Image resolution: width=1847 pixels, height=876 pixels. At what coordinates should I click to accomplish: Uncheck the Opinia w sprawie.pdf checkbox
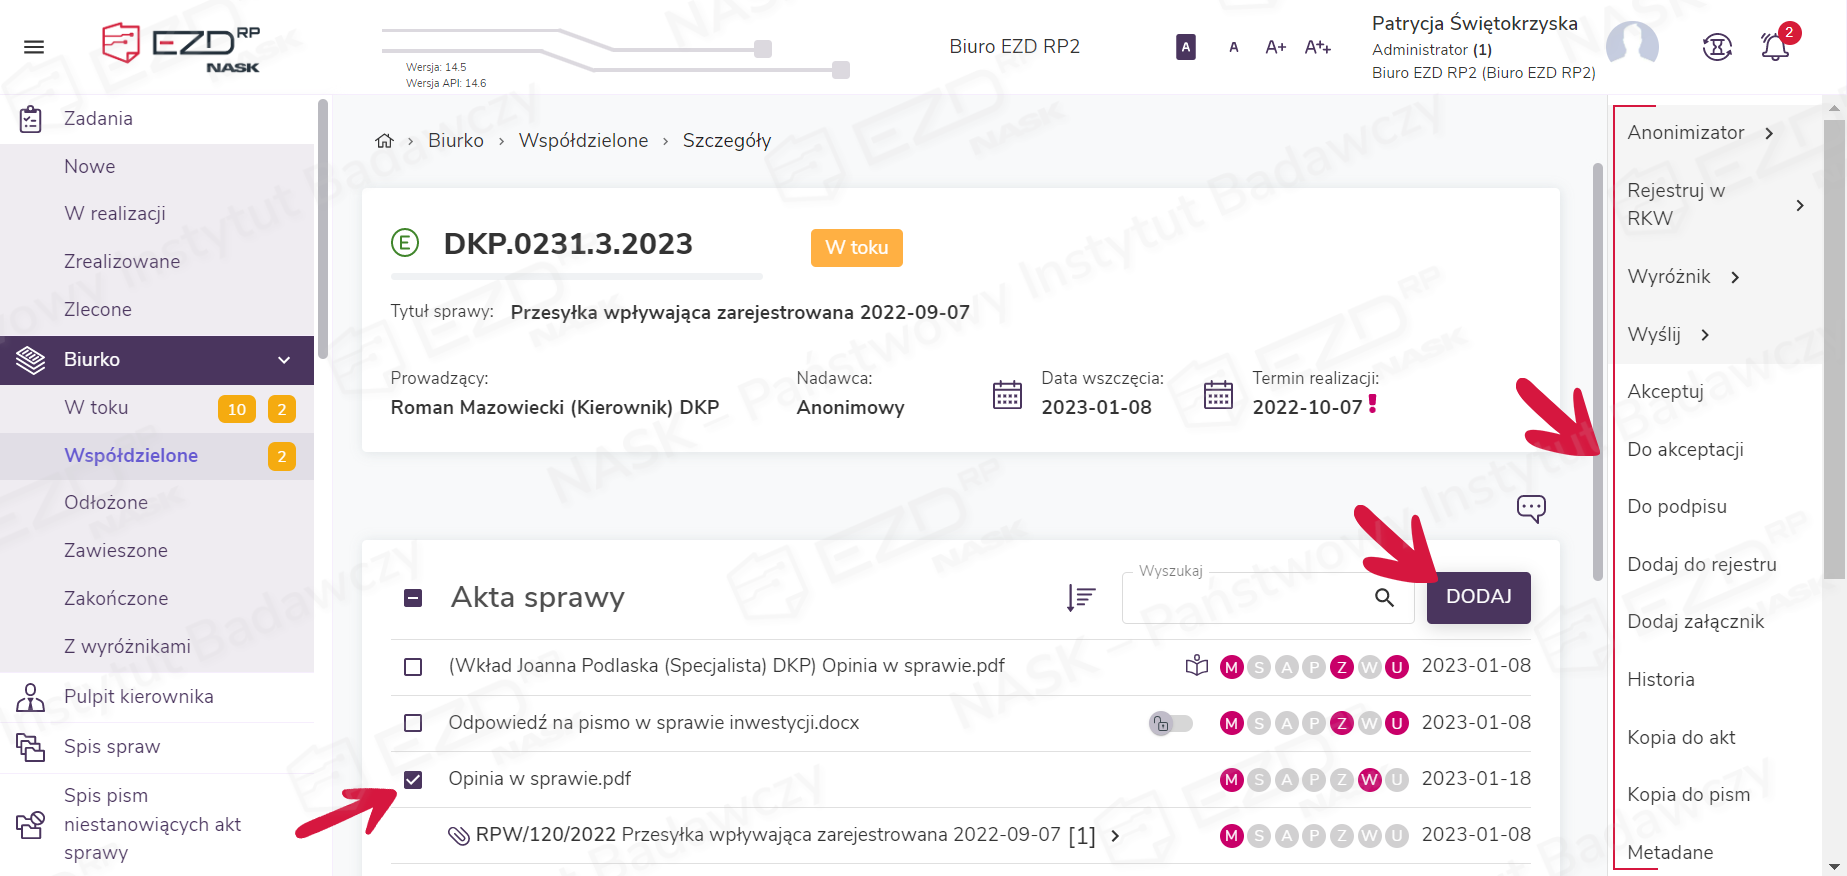point(413,780)
